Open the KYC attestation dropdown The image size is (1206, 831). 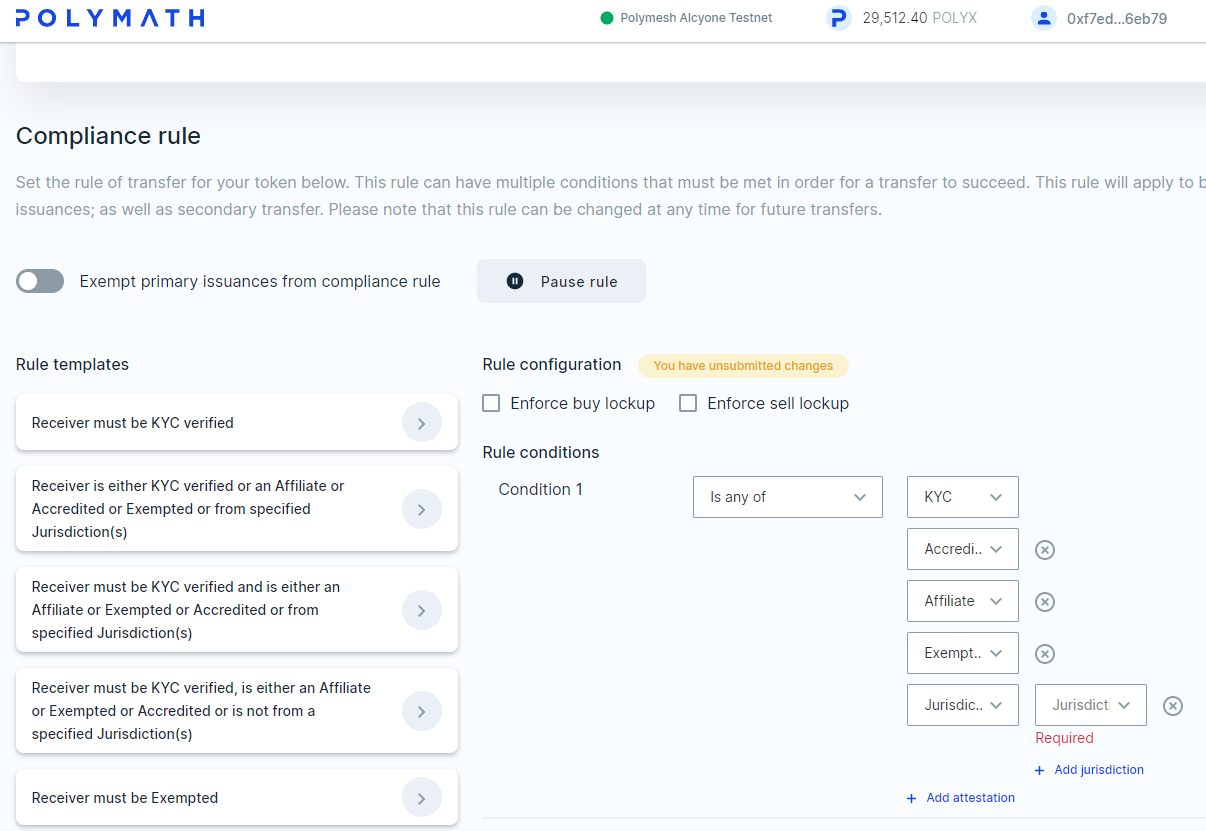963,497
